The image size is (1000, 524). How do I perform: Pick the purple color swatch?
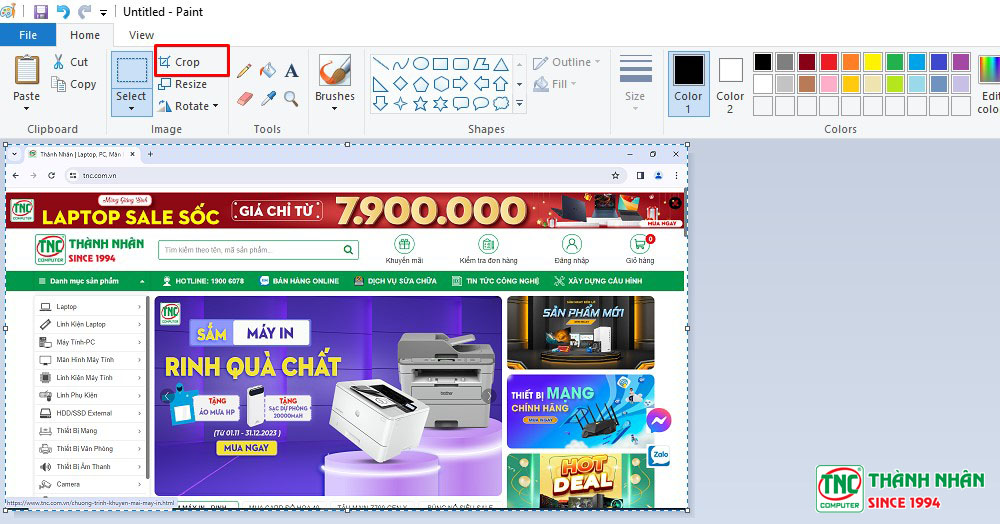(x=960, y=62)
